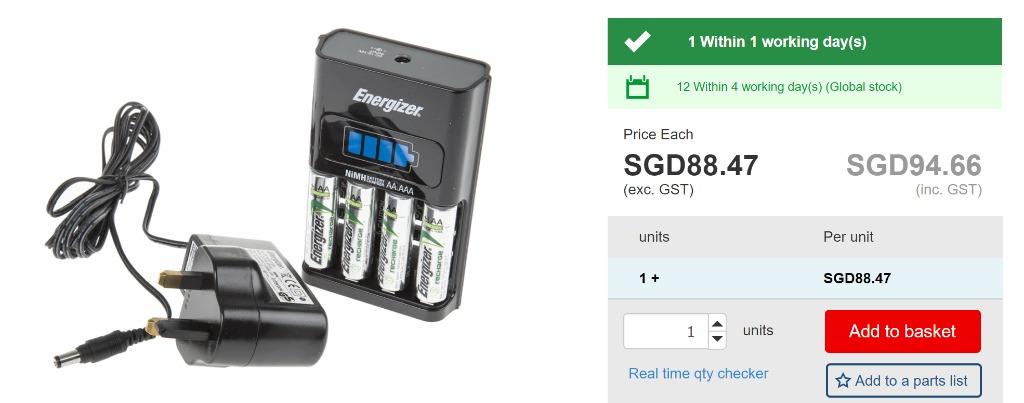Image resolution: width=1024 pixels, height=403 pixels.
Task: Click the 'Per unit' column header
Action: click(x=848, y=237)
